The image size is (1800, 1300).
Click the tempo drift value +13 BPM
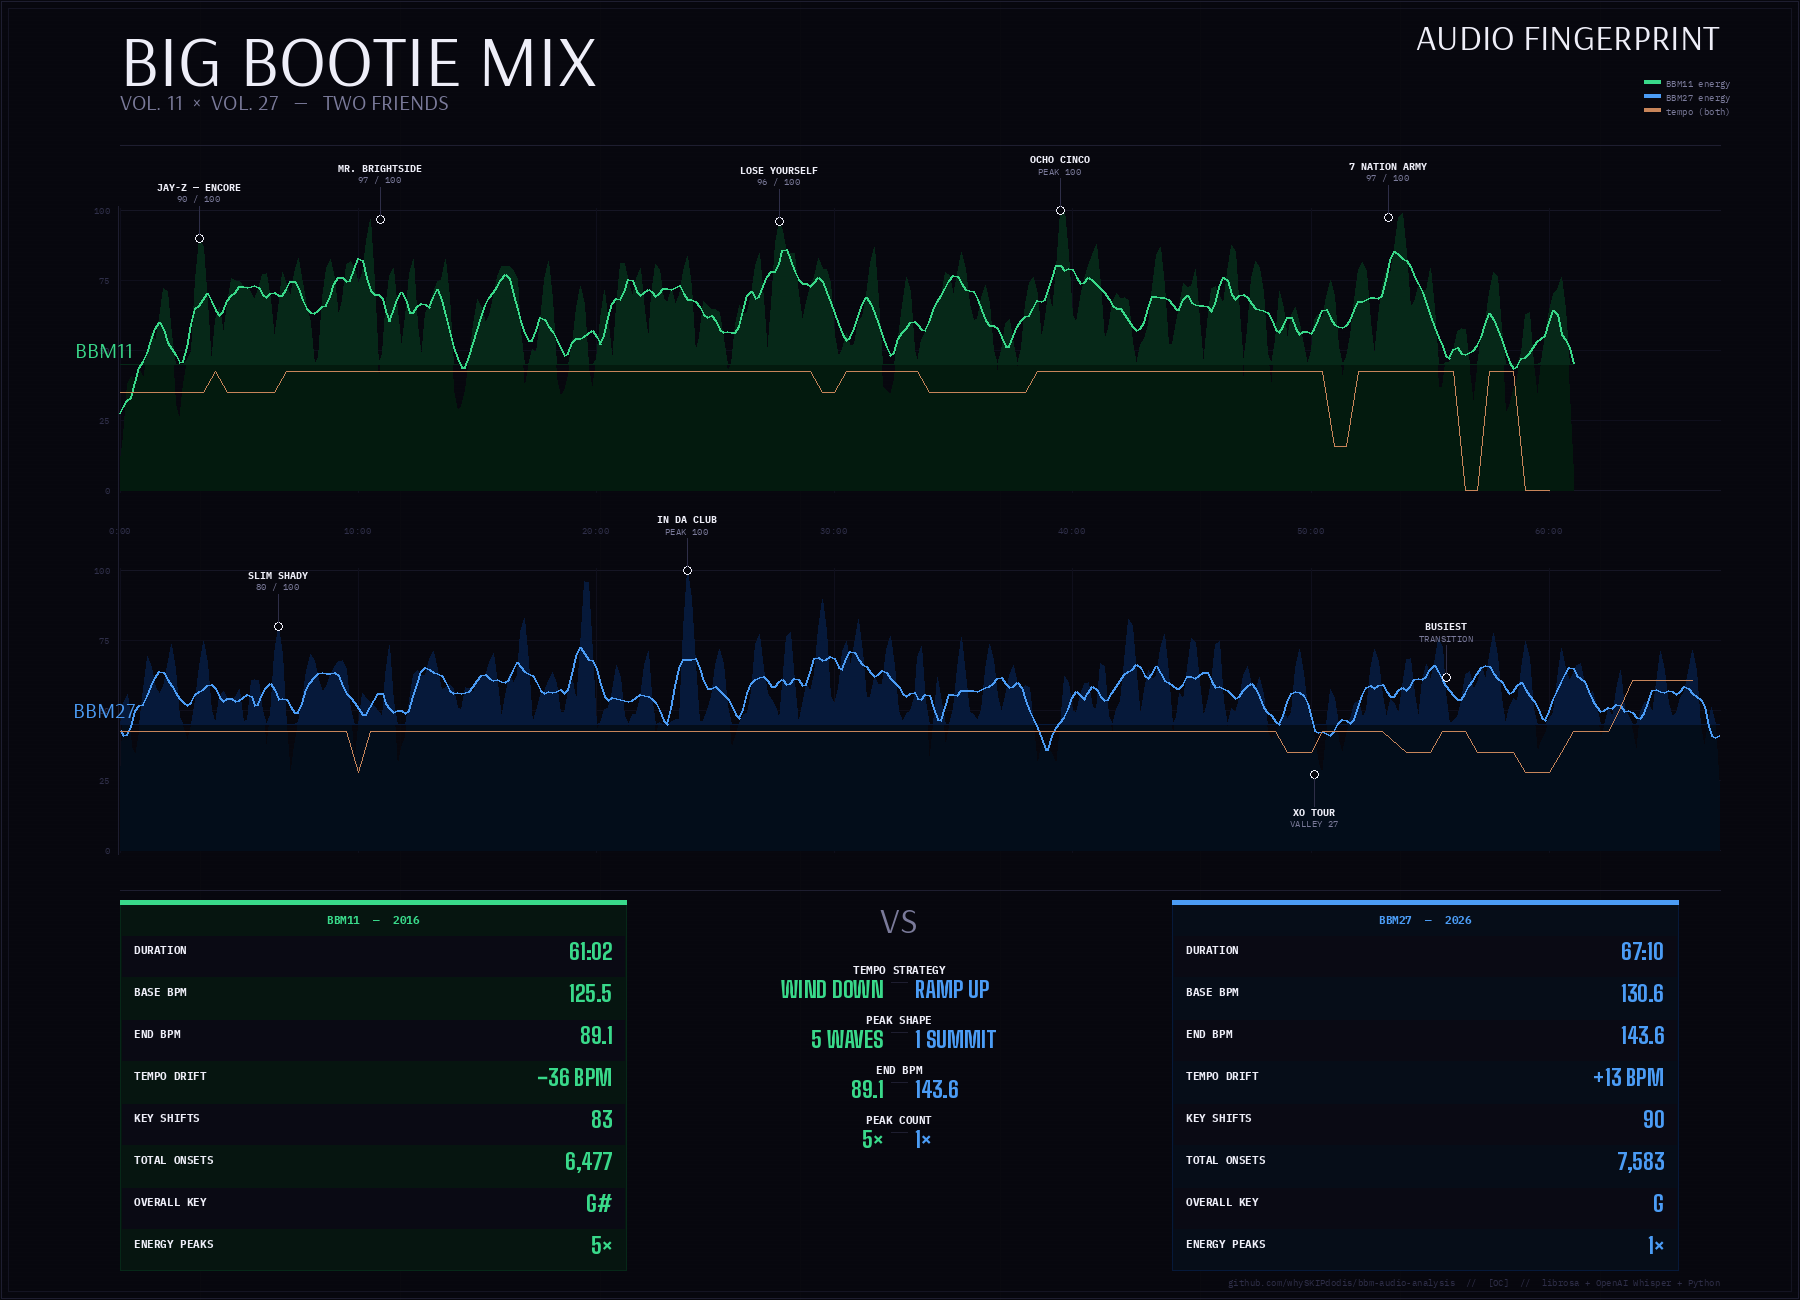coord(1629,1077)
